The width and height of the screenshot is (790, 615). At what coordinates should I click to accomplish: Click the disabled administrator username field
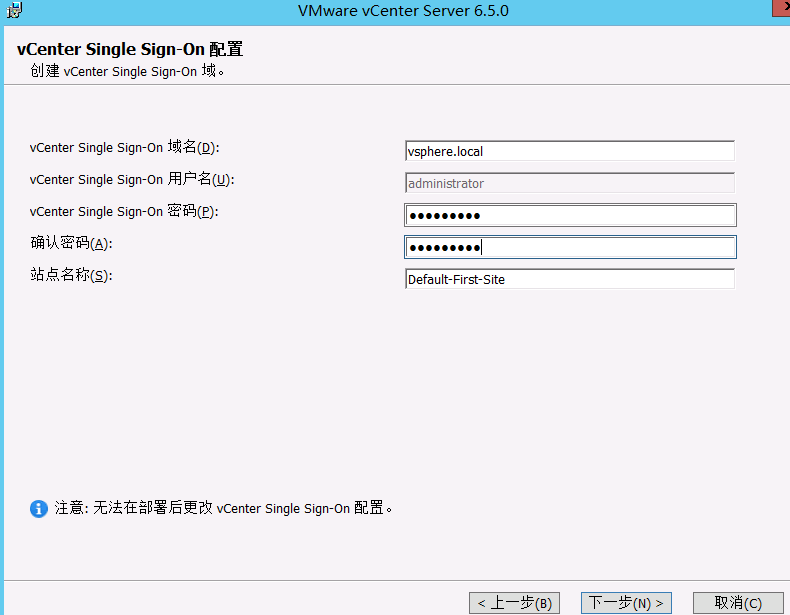point(570,183)
